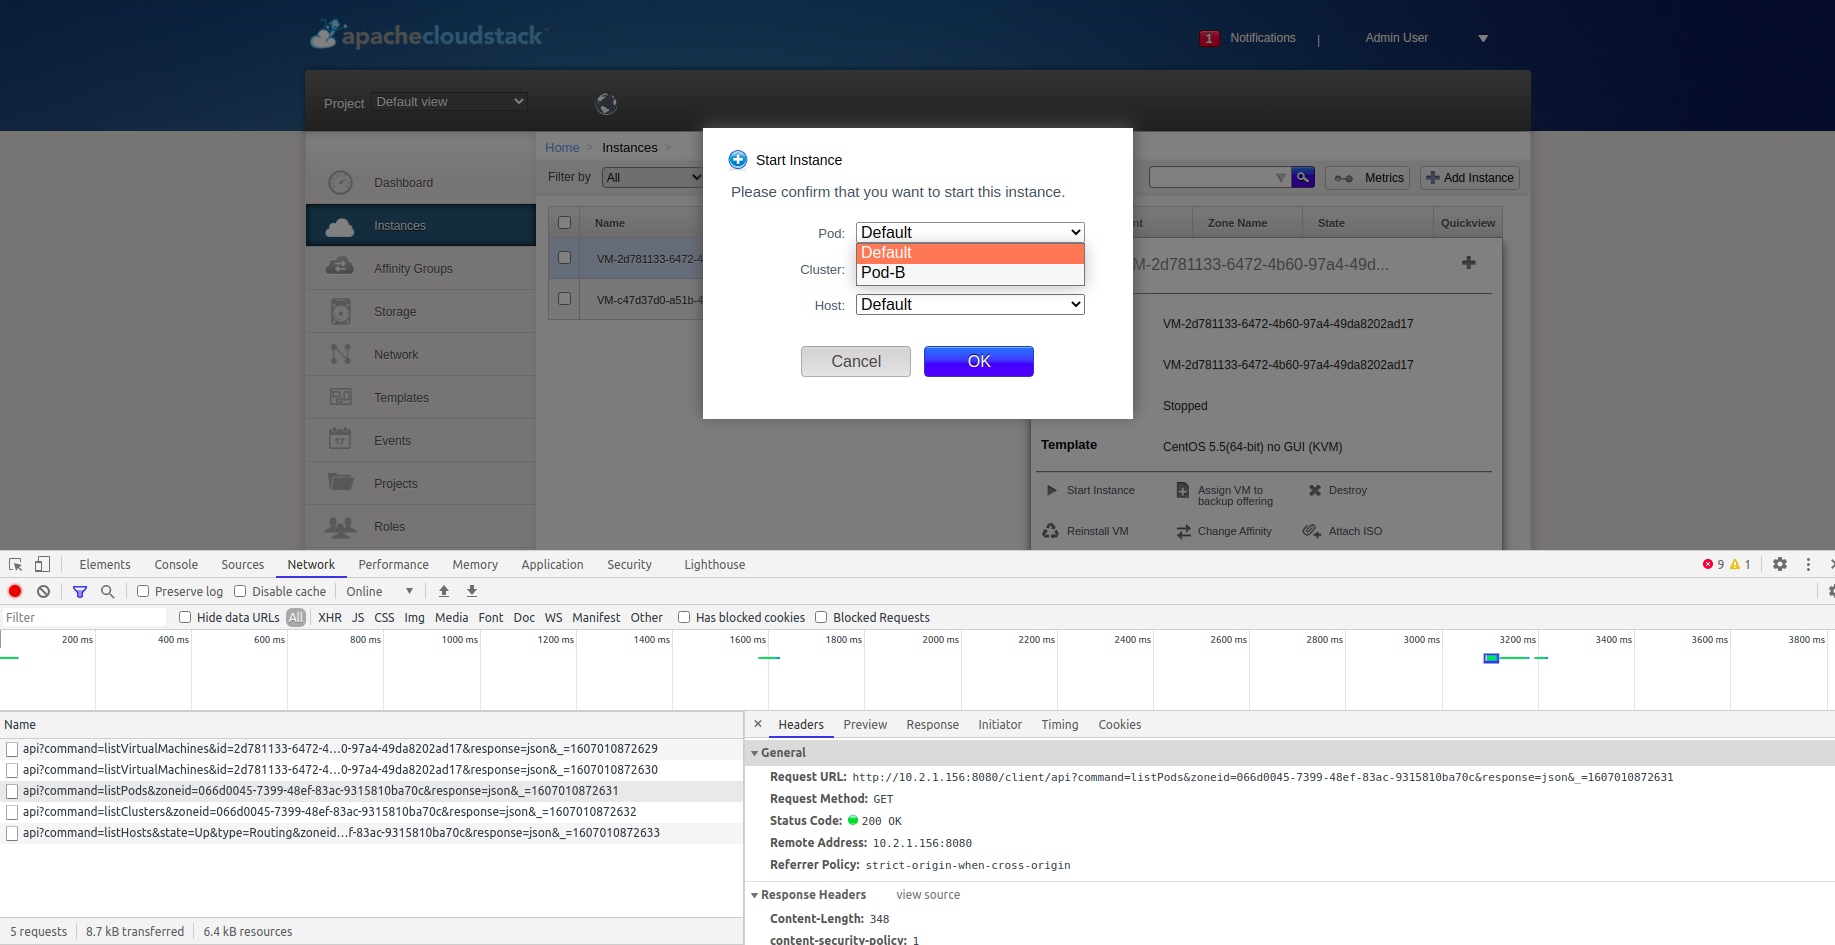
Task: Click the Filter text input in Network panel
Action: coord(84,617)
